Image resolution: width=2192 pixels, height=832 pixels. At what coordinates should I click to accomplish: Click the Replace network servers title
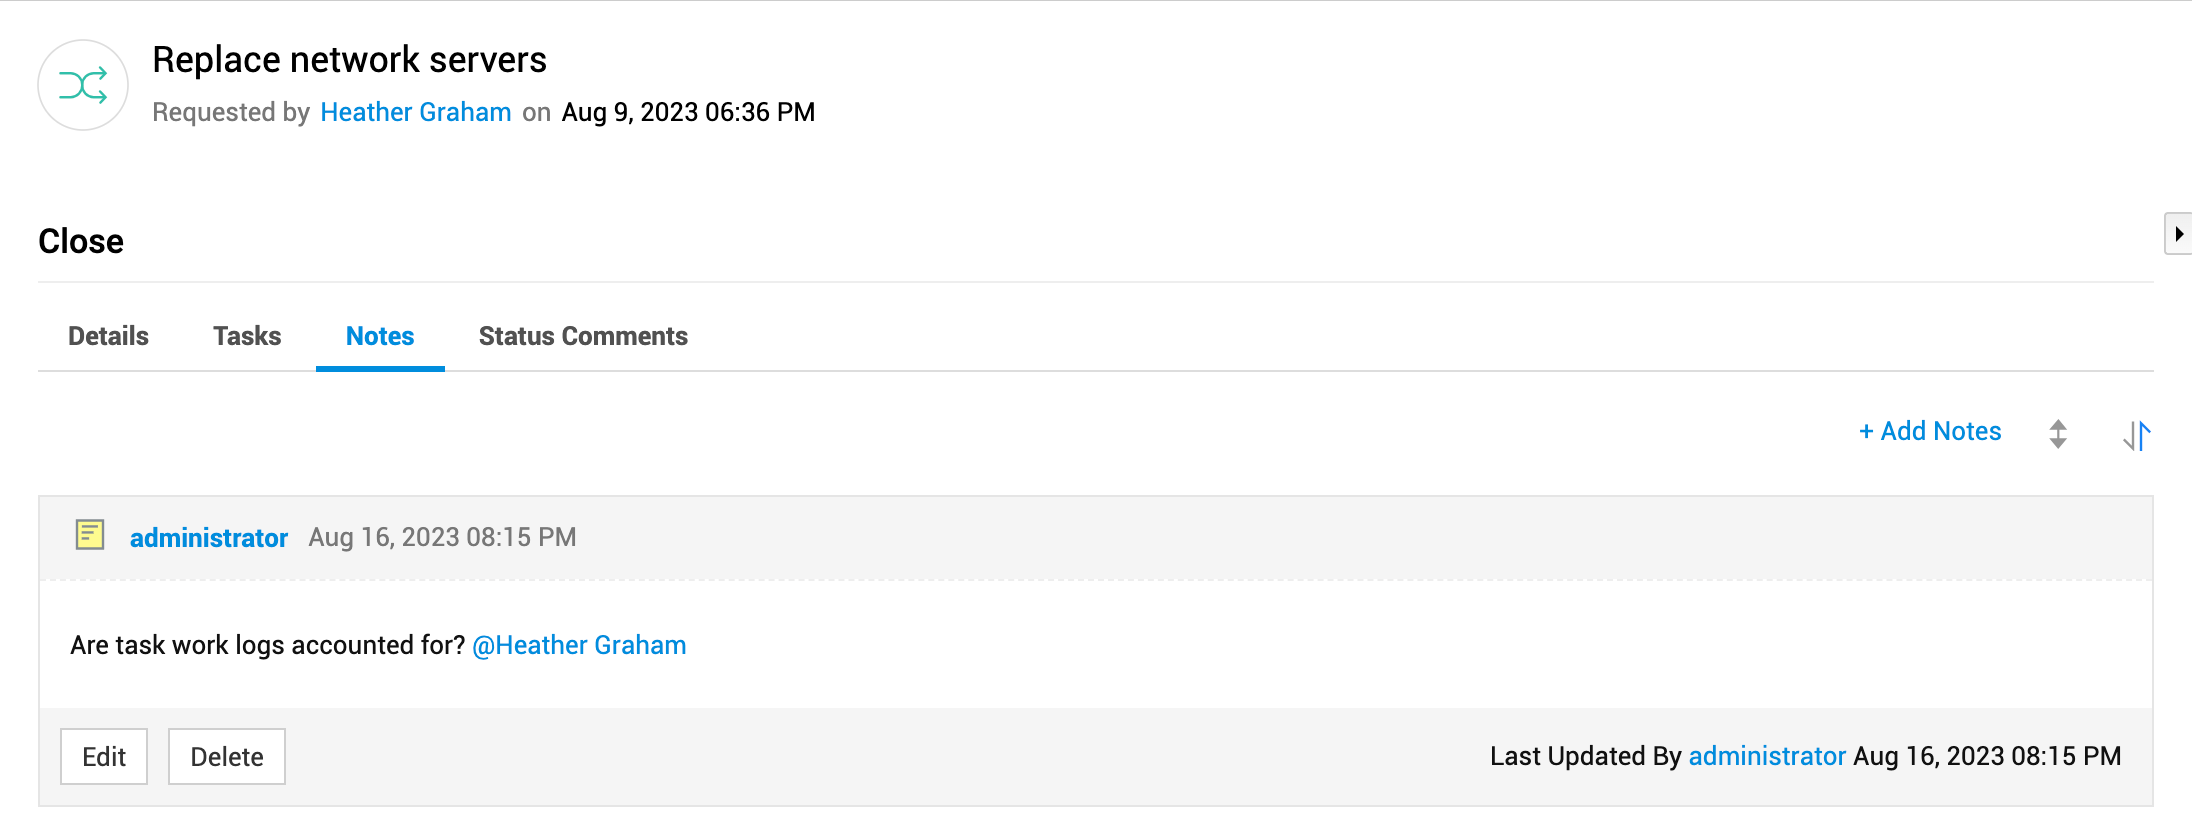click(x=349, y=60)
